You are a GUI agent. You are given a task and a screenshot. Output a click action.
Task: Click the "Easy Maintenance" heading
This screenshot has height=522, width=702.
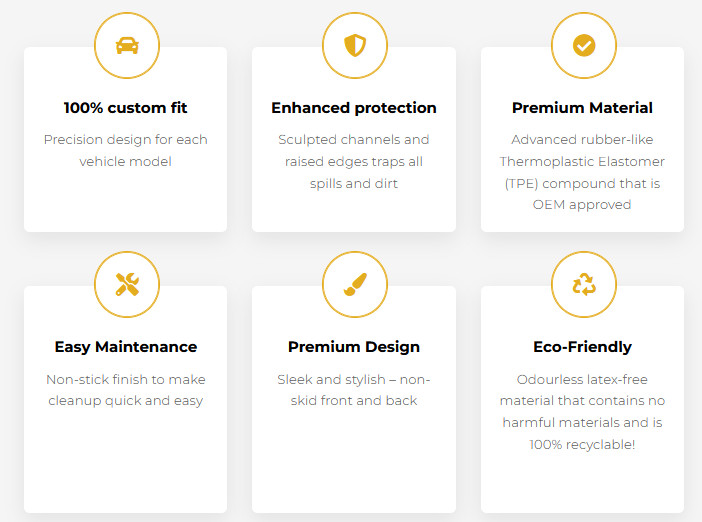pyautogui.click(x=126, y=347)
